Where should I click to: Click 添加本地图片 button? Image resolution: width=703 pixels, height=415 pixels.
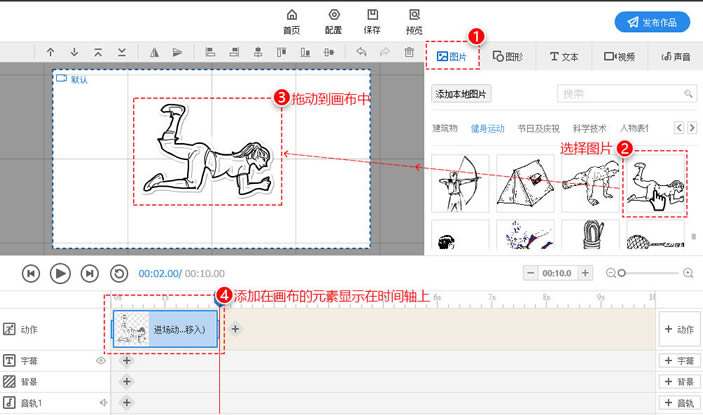pos(461,94)
